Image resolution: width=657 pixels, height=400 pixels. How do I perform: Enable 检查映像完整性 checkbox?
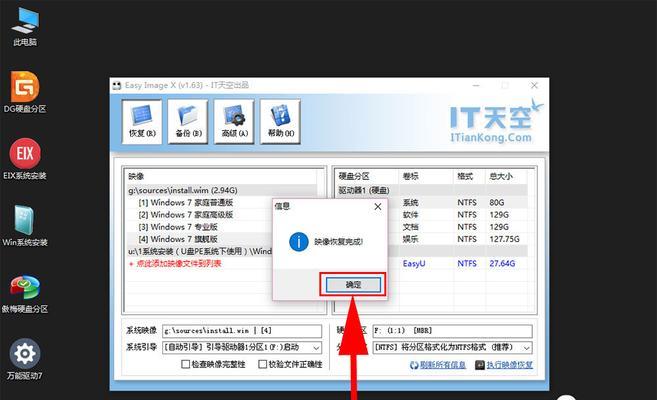click(186, 364)
